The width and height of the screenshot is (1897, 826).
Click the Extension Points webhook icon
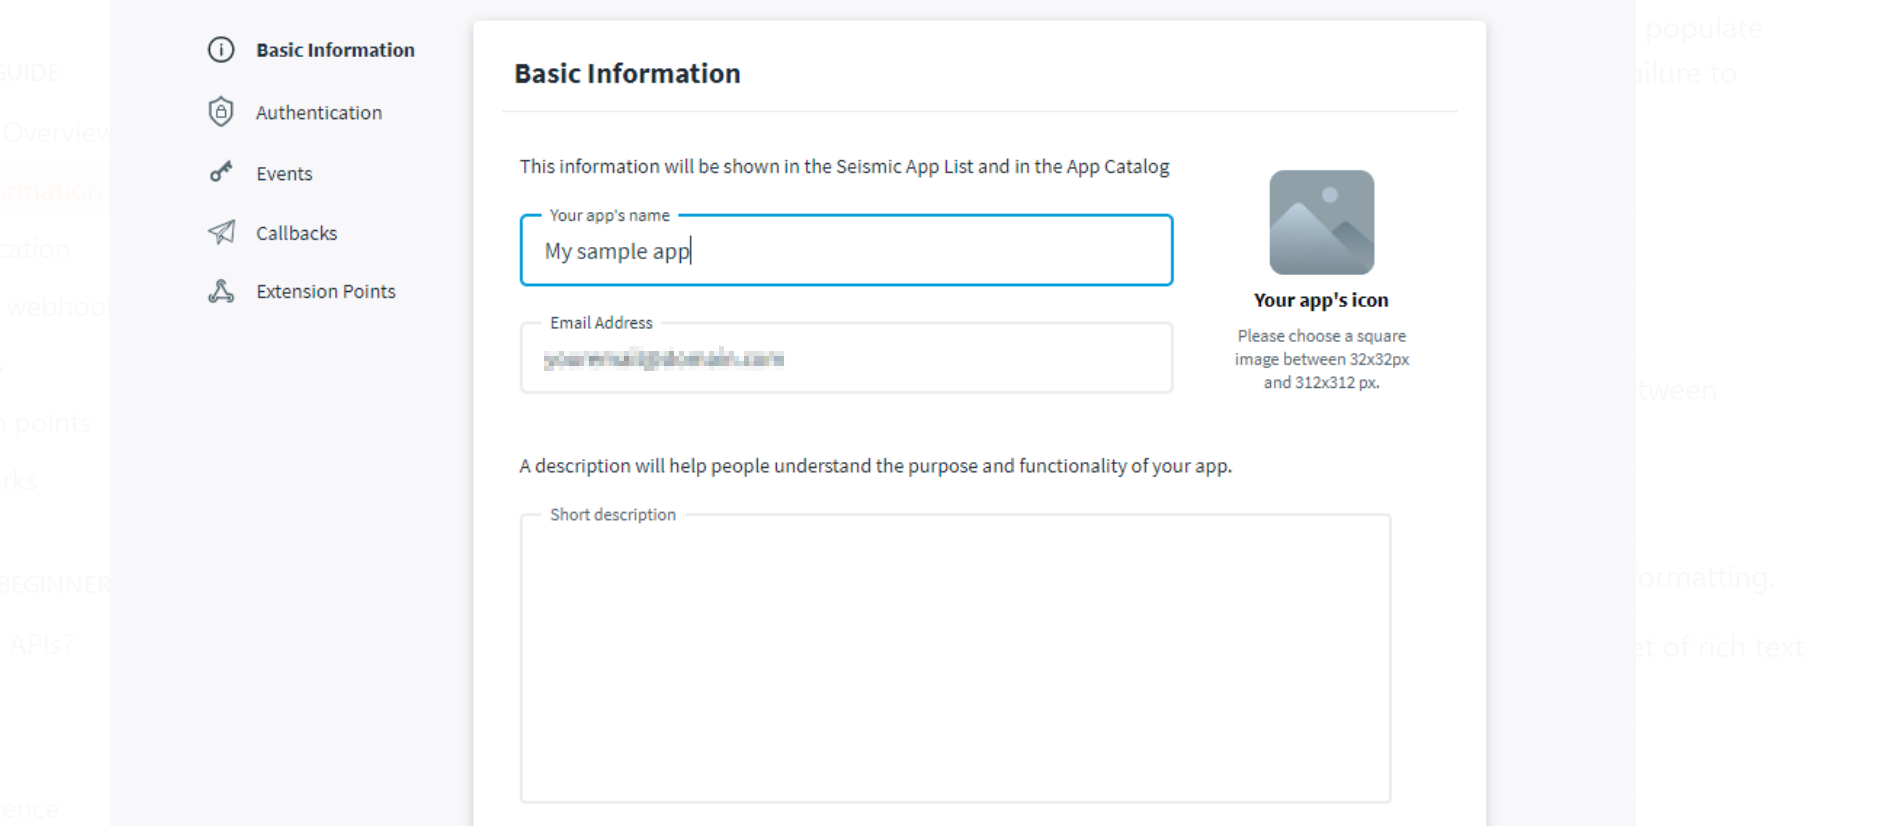(221, 291)
